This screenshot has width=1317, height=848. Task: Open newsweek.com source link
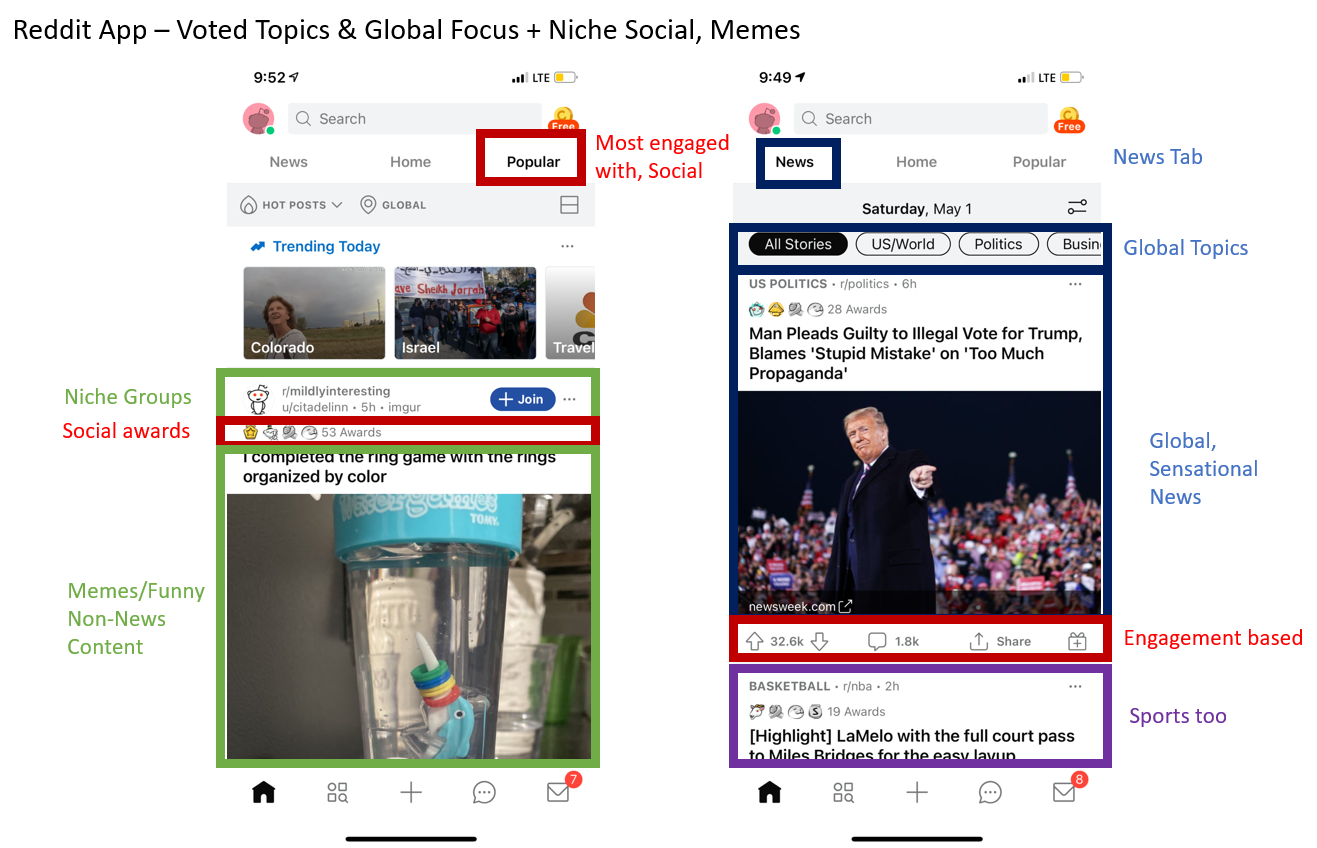tap(800, 606)
